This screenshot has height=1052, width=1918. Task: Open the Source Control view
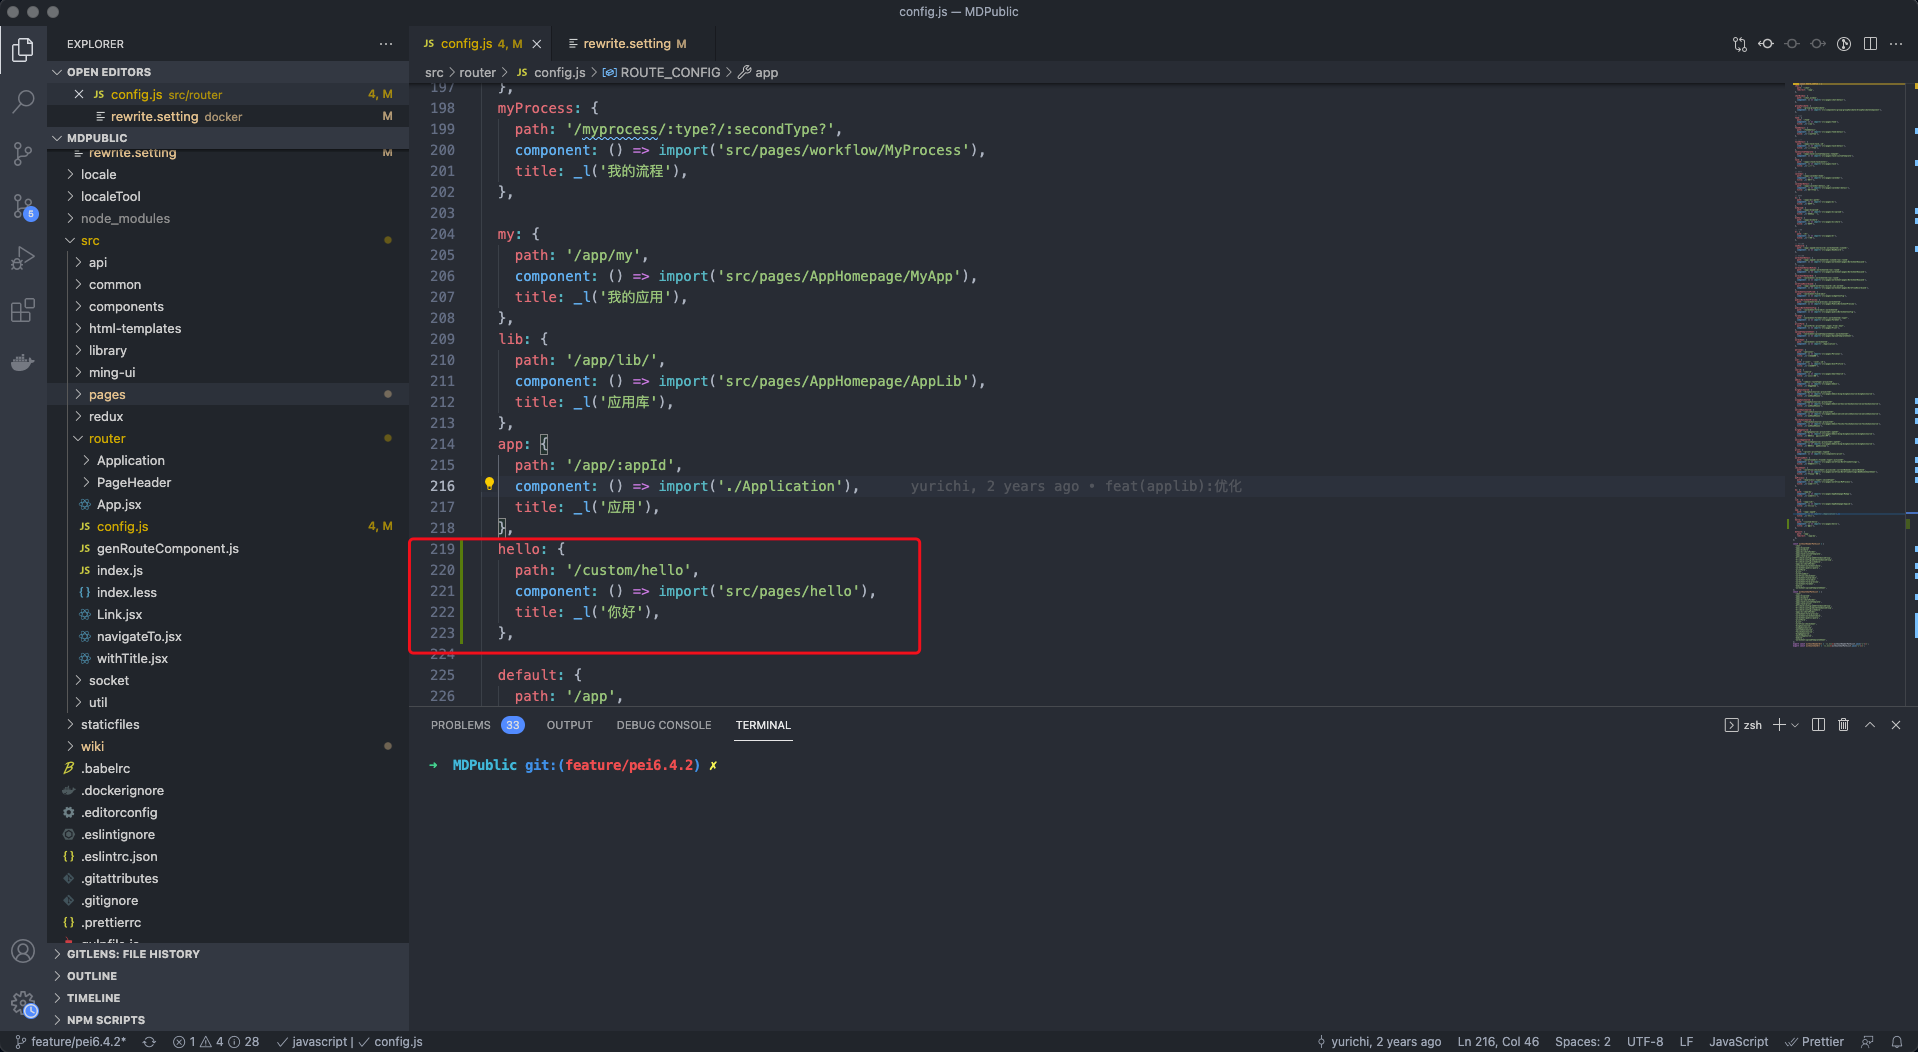click(23, 153)
